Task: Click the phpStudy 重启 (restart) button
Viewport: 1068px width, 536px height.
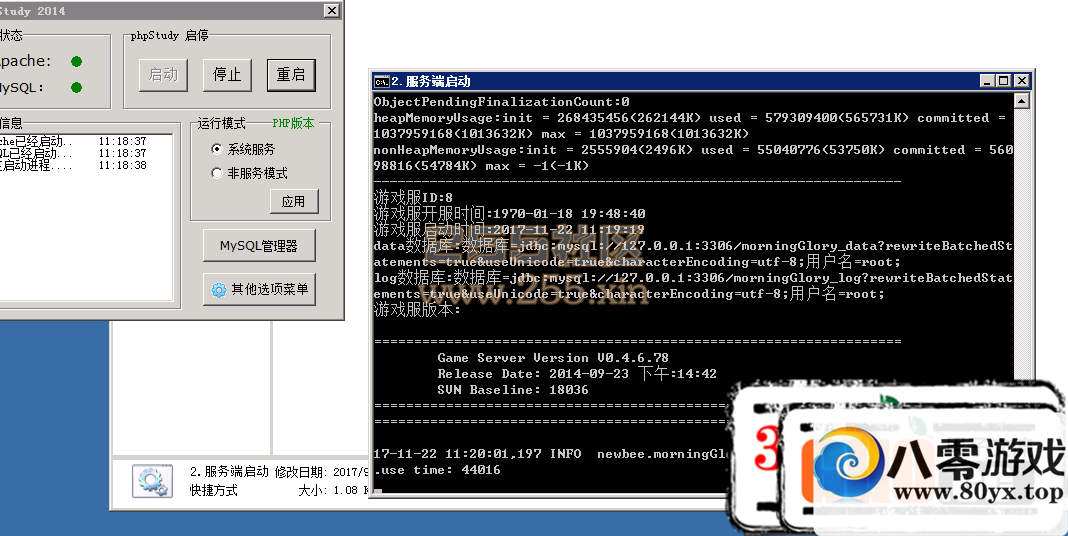Action: (291, 74)
